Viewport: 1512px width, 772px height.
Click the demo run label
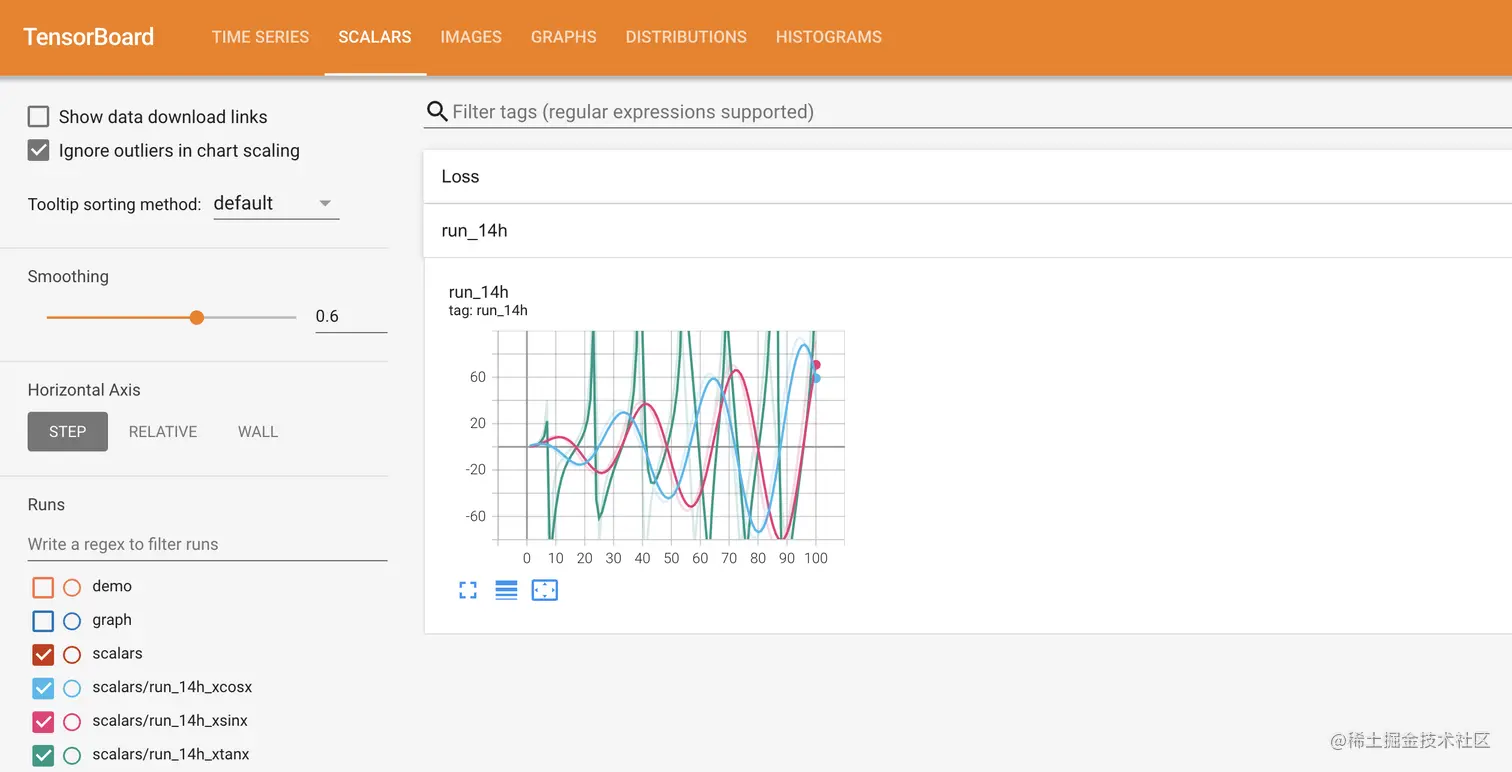pos(112,587)
